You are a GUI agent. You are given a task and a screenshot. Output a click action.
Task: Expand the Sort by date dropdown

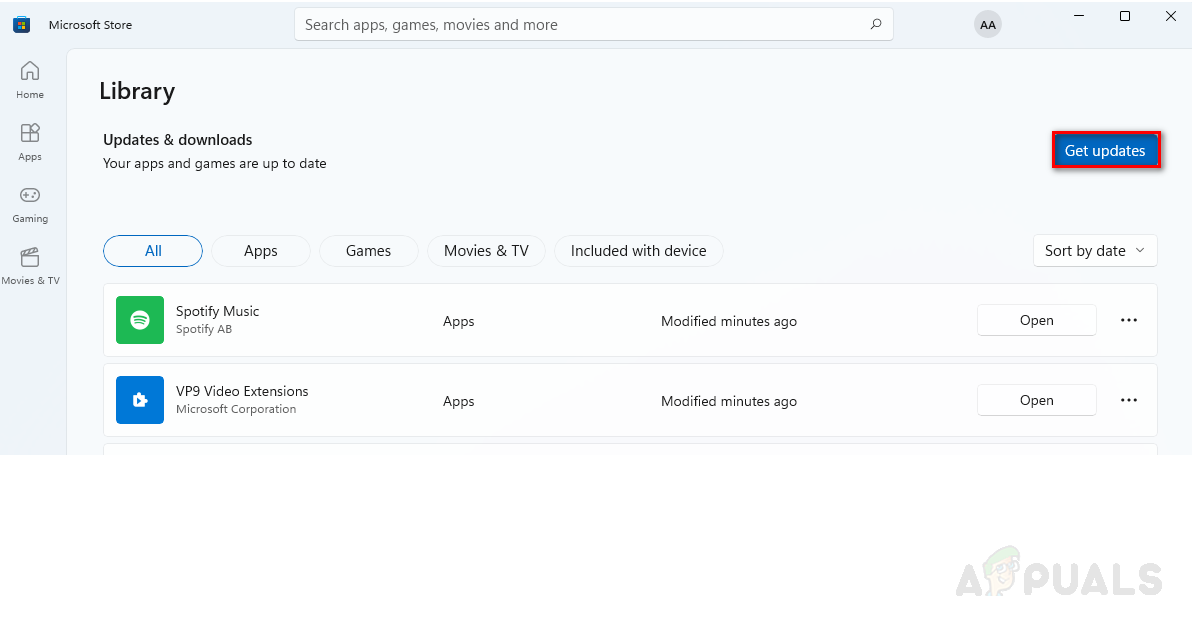click(1095, 251)
